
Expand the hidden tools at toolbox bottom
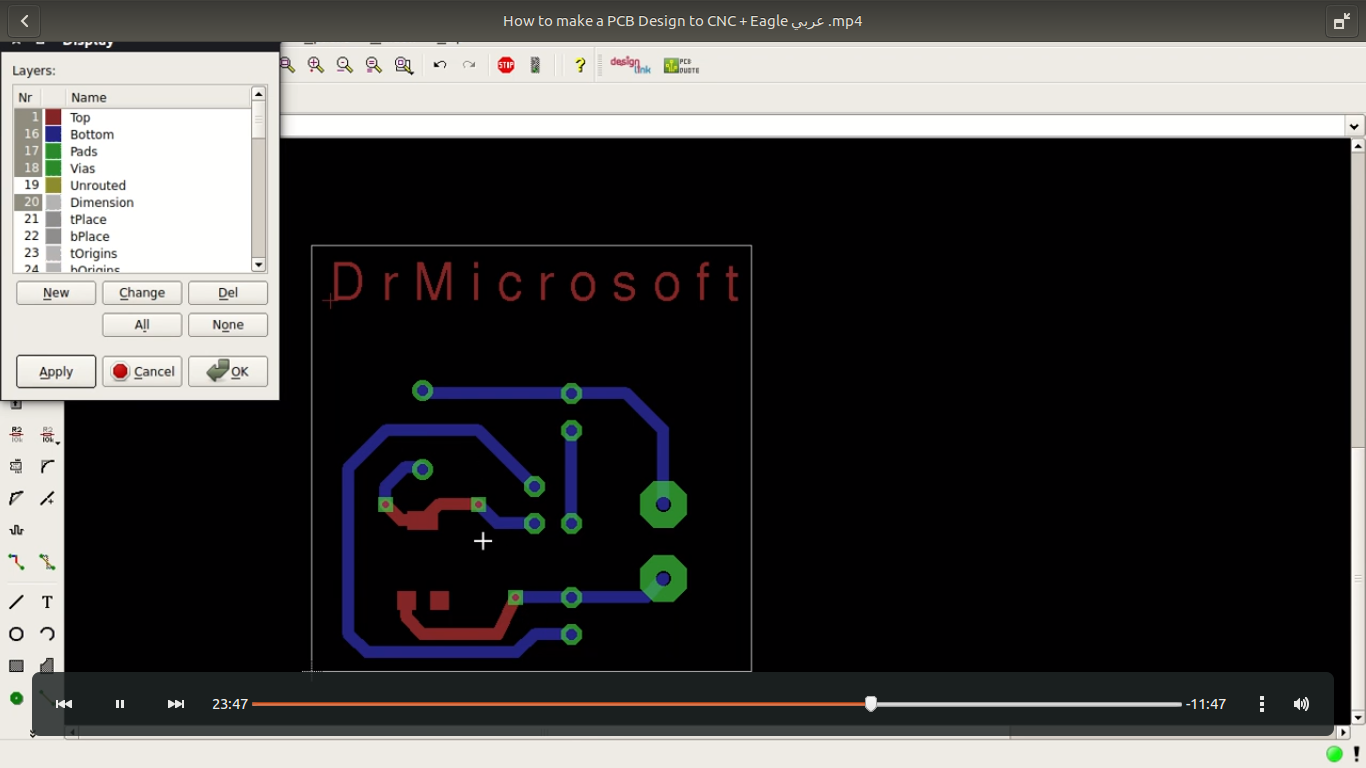pos(32,734)
